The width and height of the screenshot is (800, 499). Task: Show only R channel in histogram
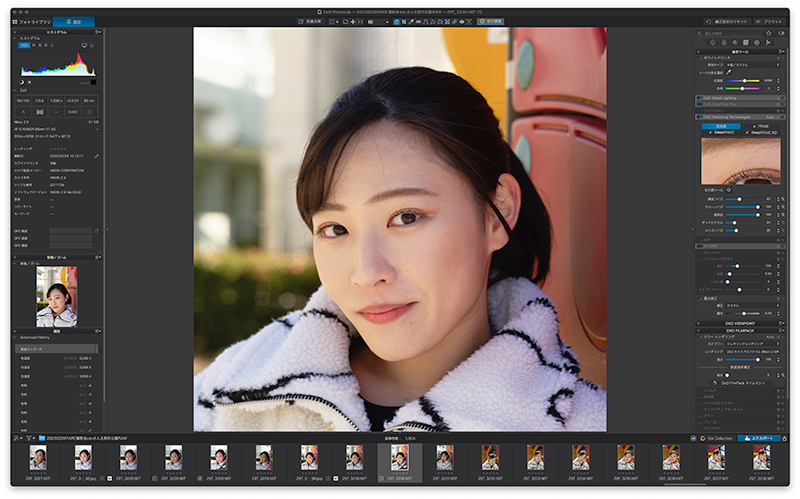click(x=34, y=45)
